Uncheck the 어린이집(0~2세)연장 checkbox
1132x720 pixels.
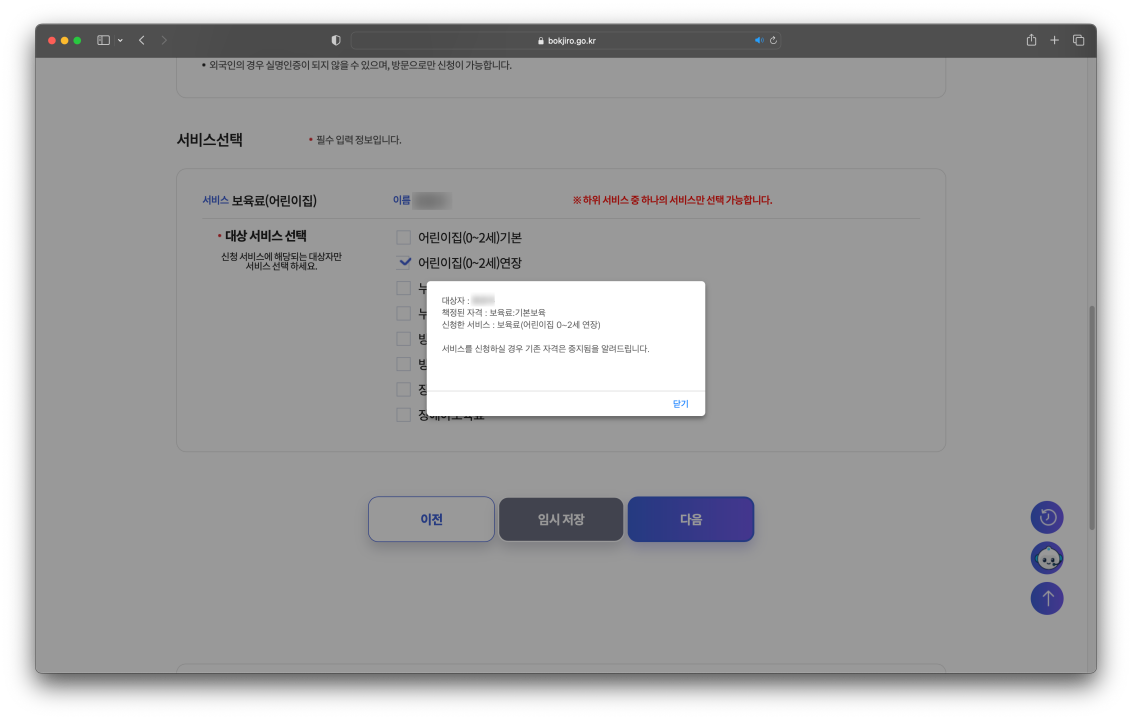coord(403,262)
